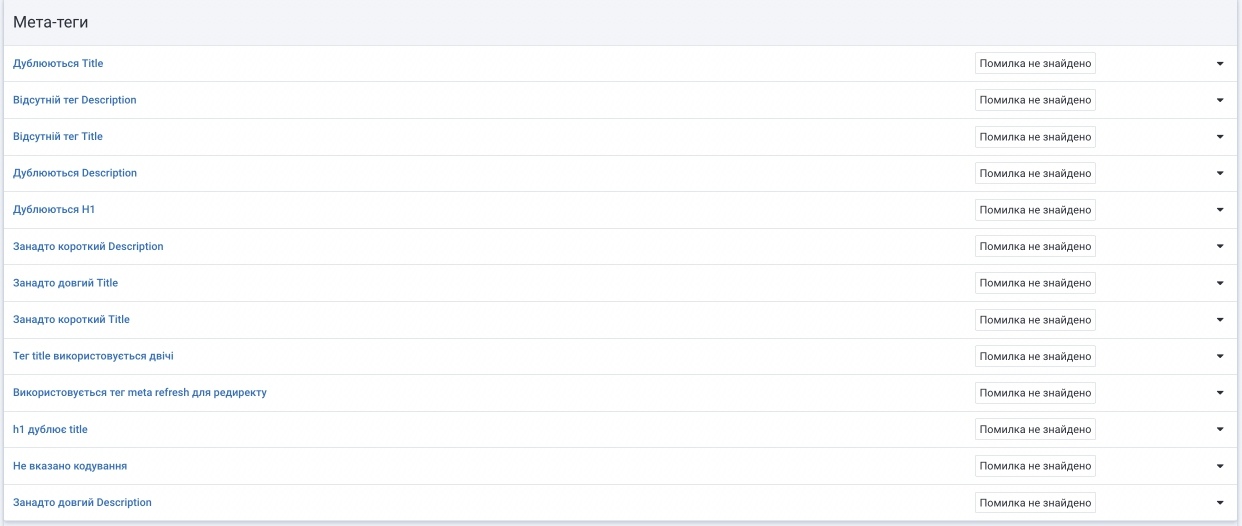The image size is (1242, 526).
Task: Expand the 'Занадто довгий Description' row arrow
Action: pos(1220,502)
